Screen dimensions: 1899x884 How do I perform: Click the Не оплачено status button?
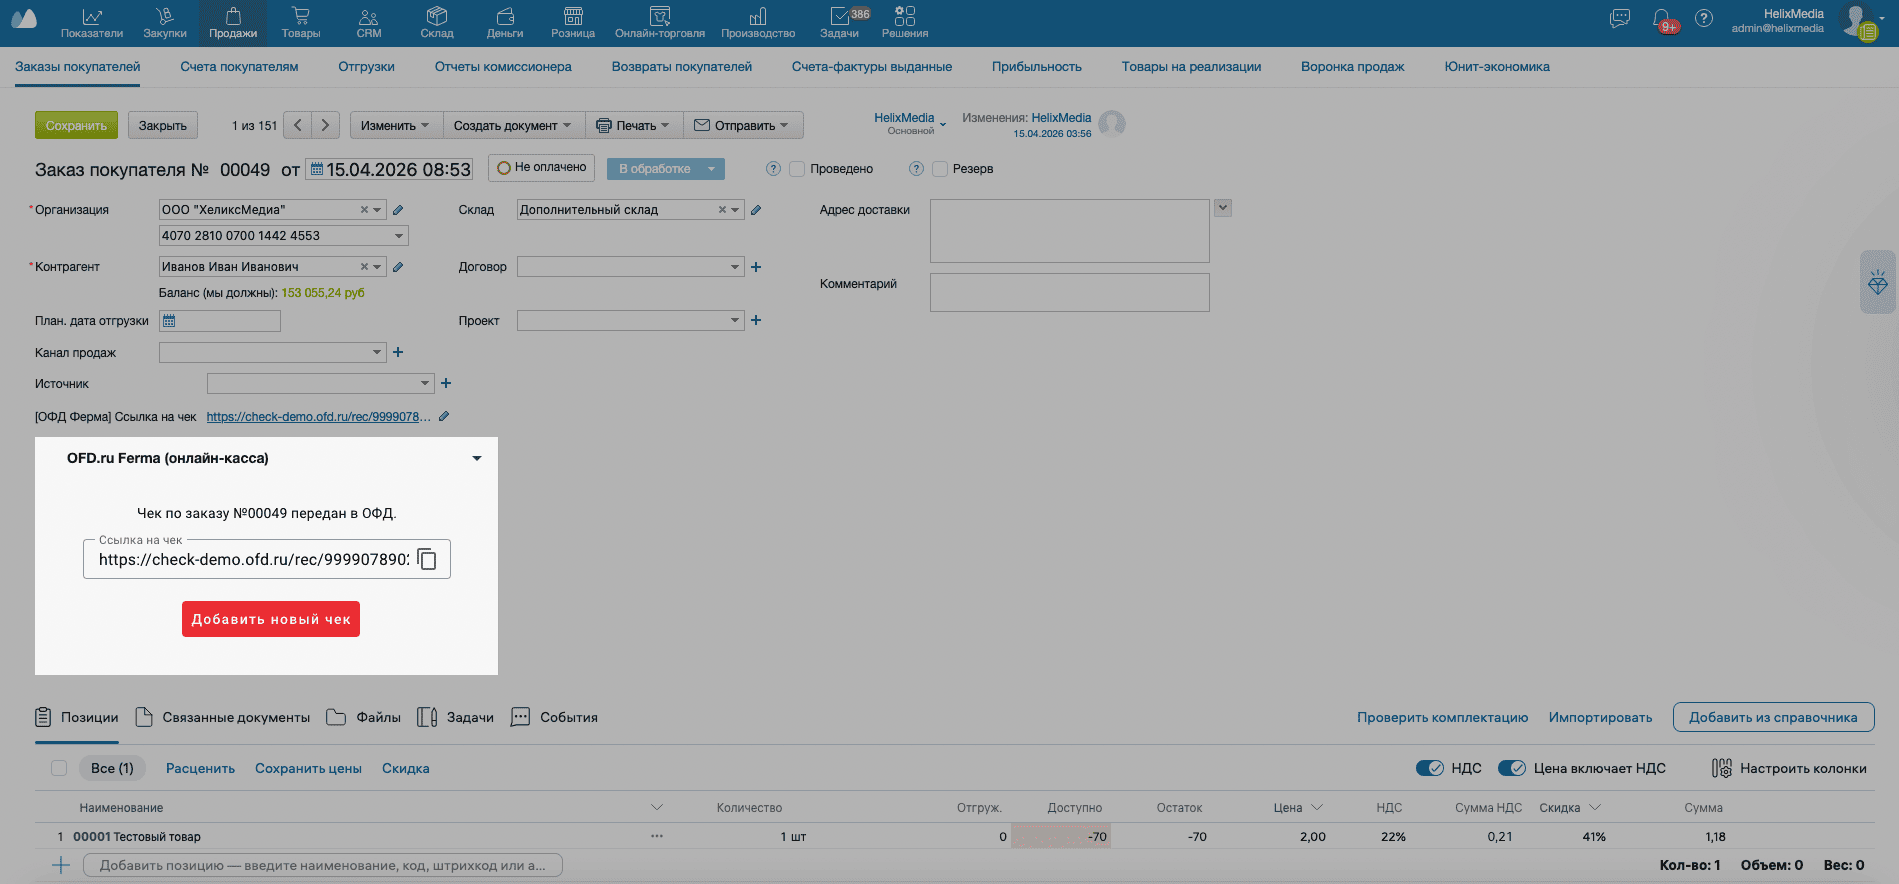pyautogui.click(x=542, y=168)
